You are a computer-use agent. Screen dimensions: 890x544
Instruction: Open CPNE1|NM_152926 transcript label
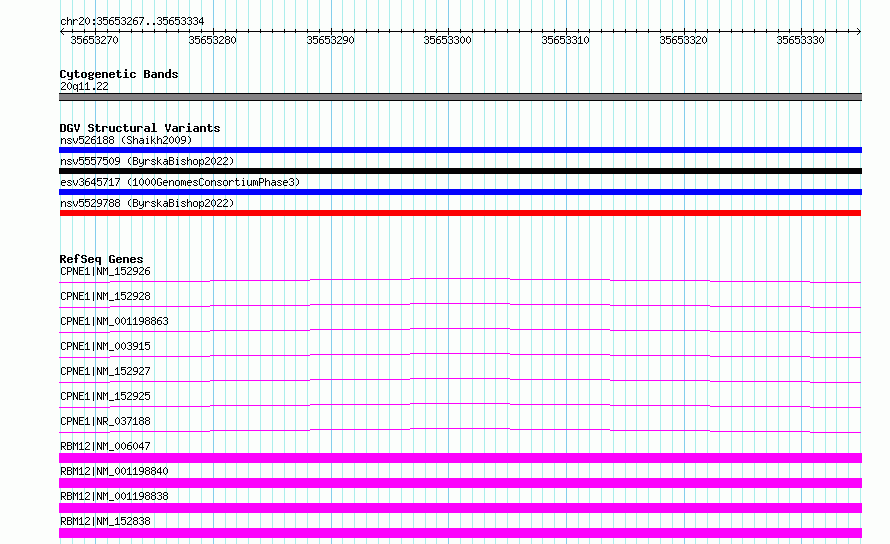[105, 271]
